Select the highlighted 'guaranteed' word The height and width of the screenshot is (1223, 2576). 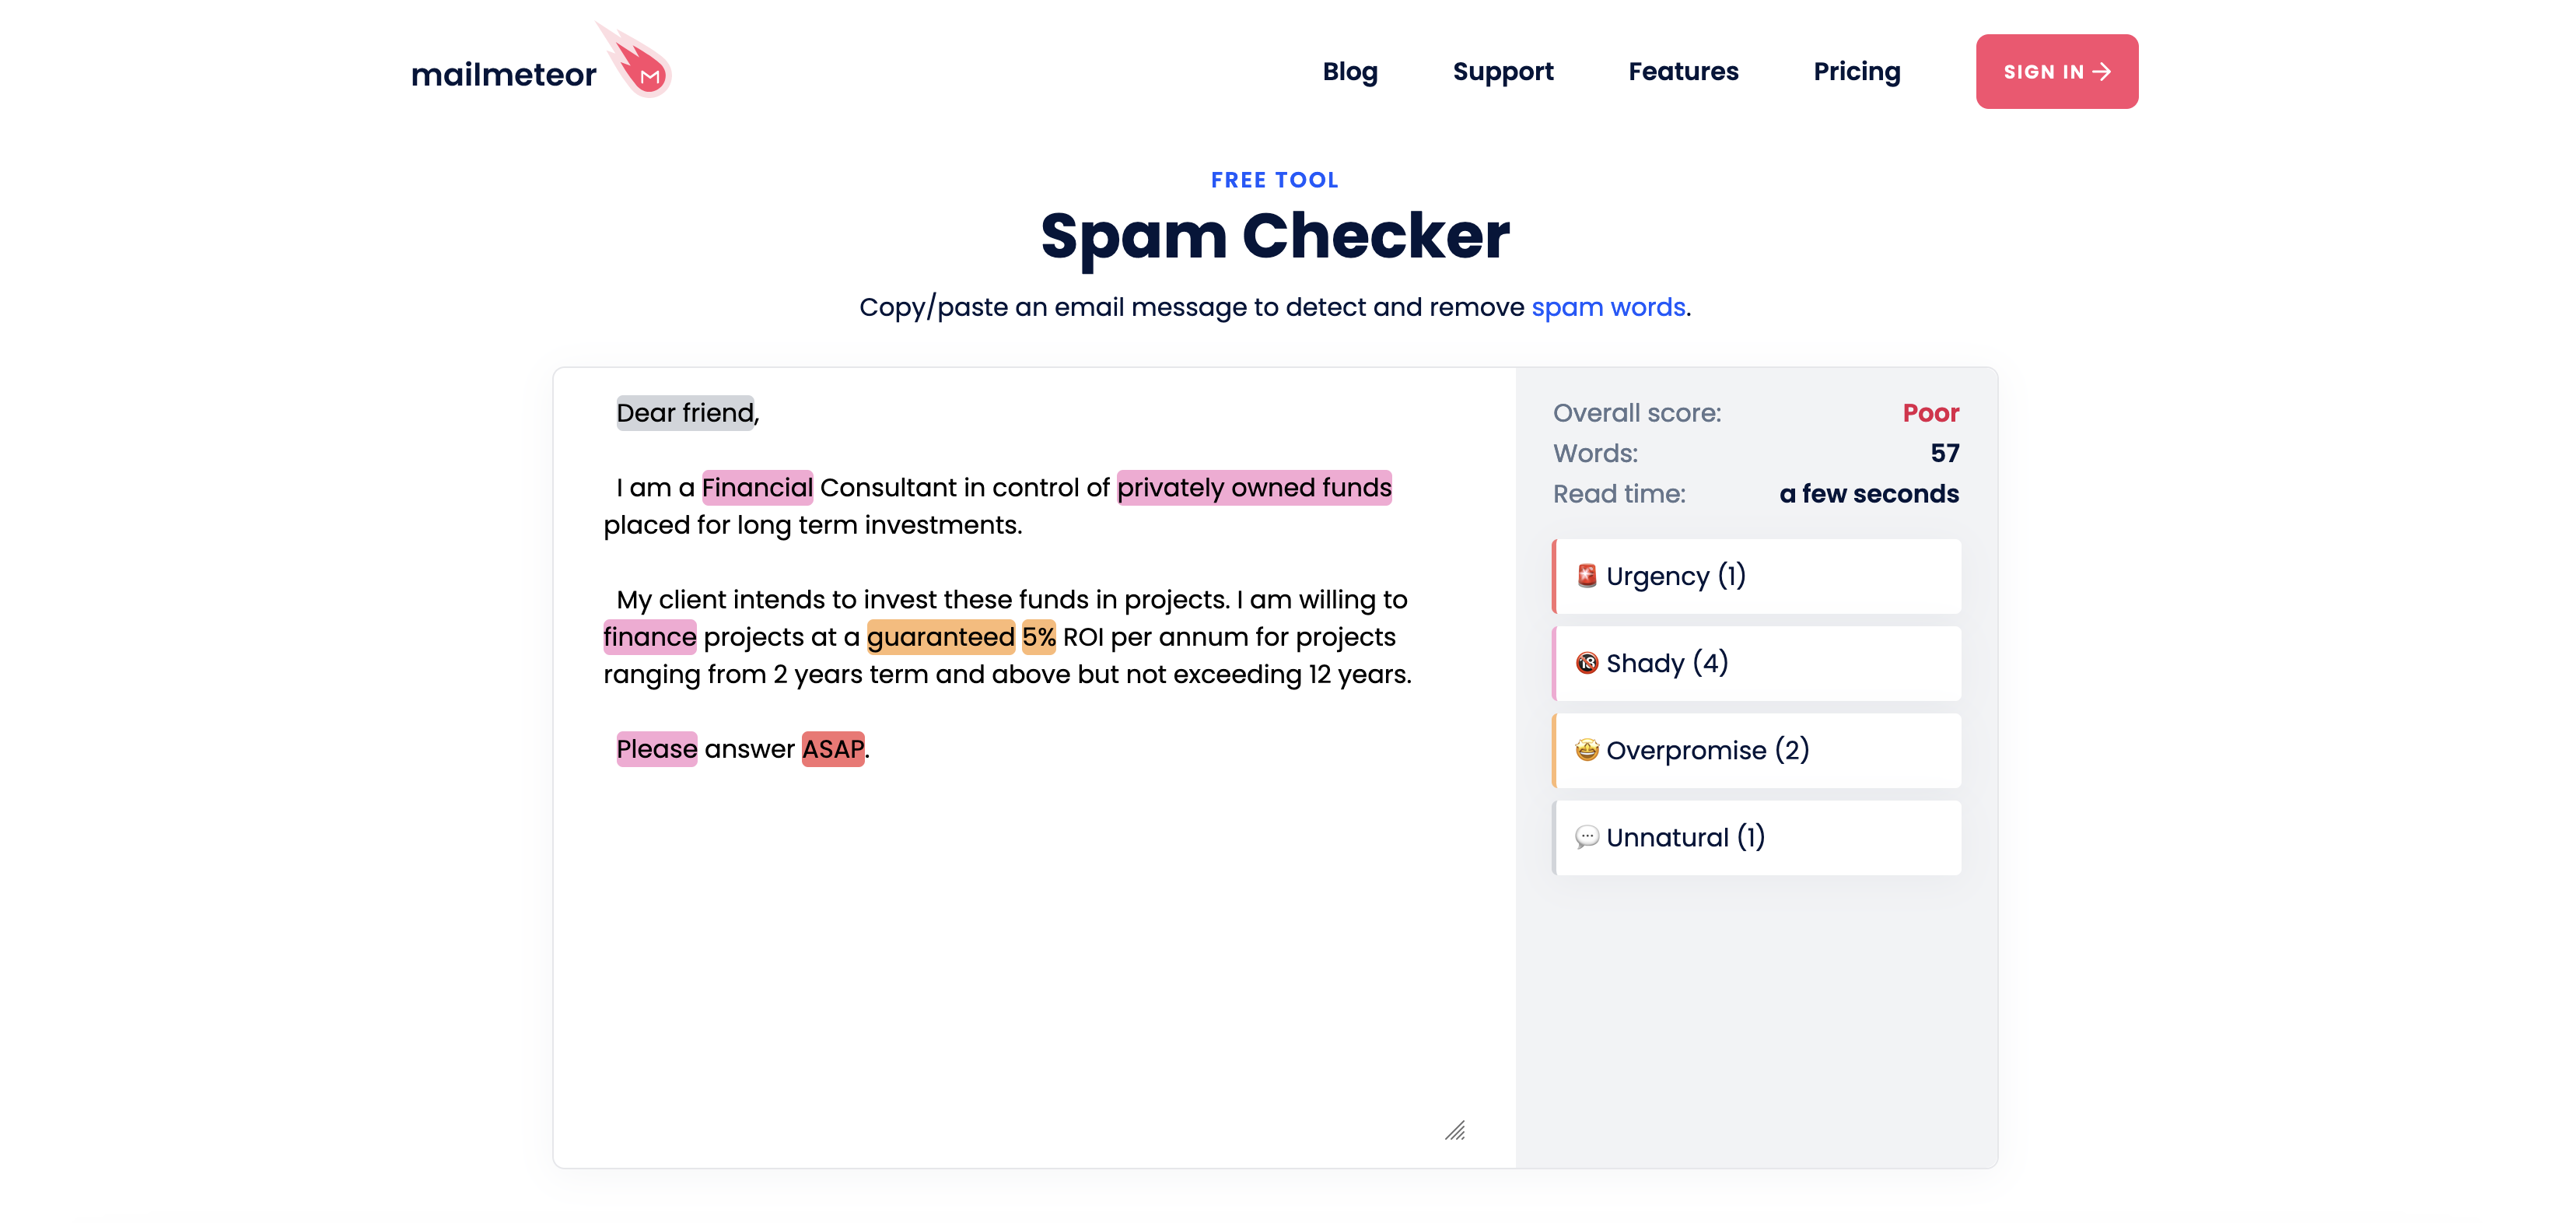point(940,637)
